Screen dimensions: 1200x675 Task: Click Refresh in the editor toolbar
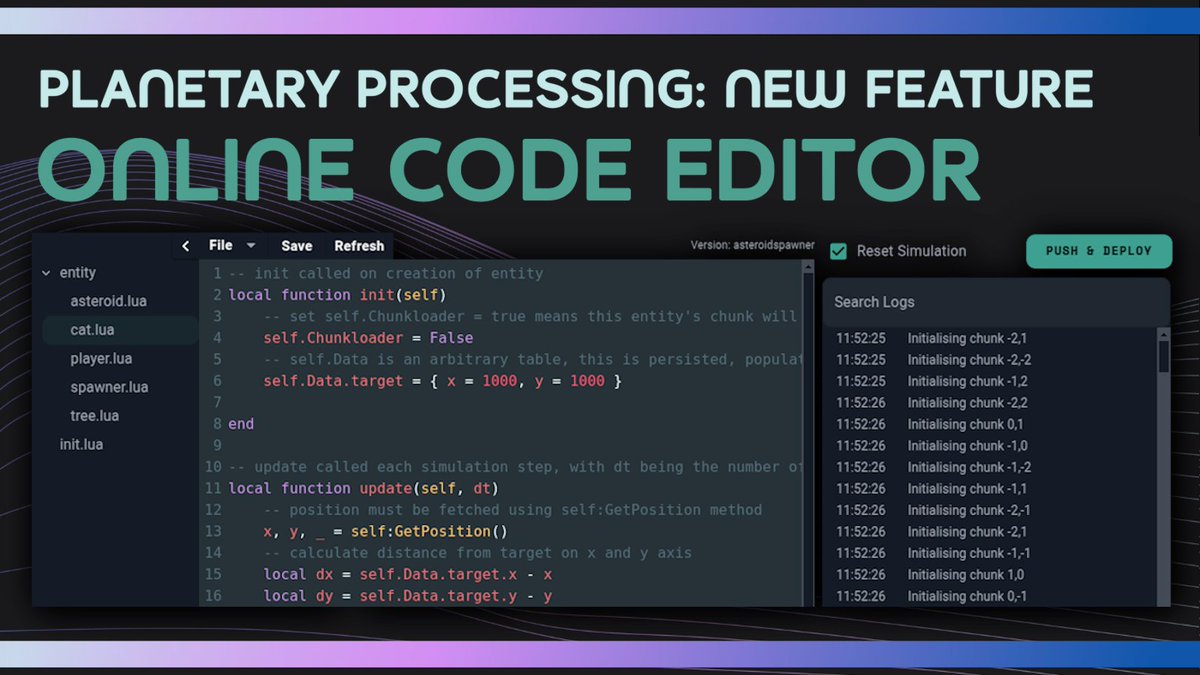[359, 246]
